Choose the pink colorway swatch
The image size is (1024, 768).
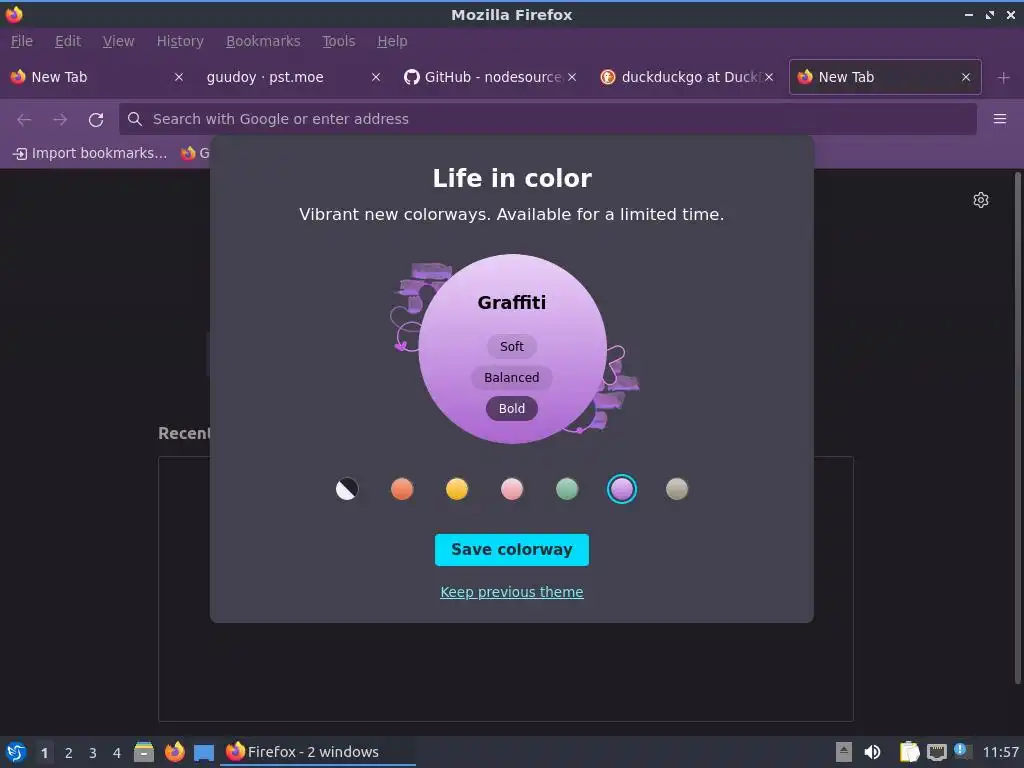coord(511,489)
